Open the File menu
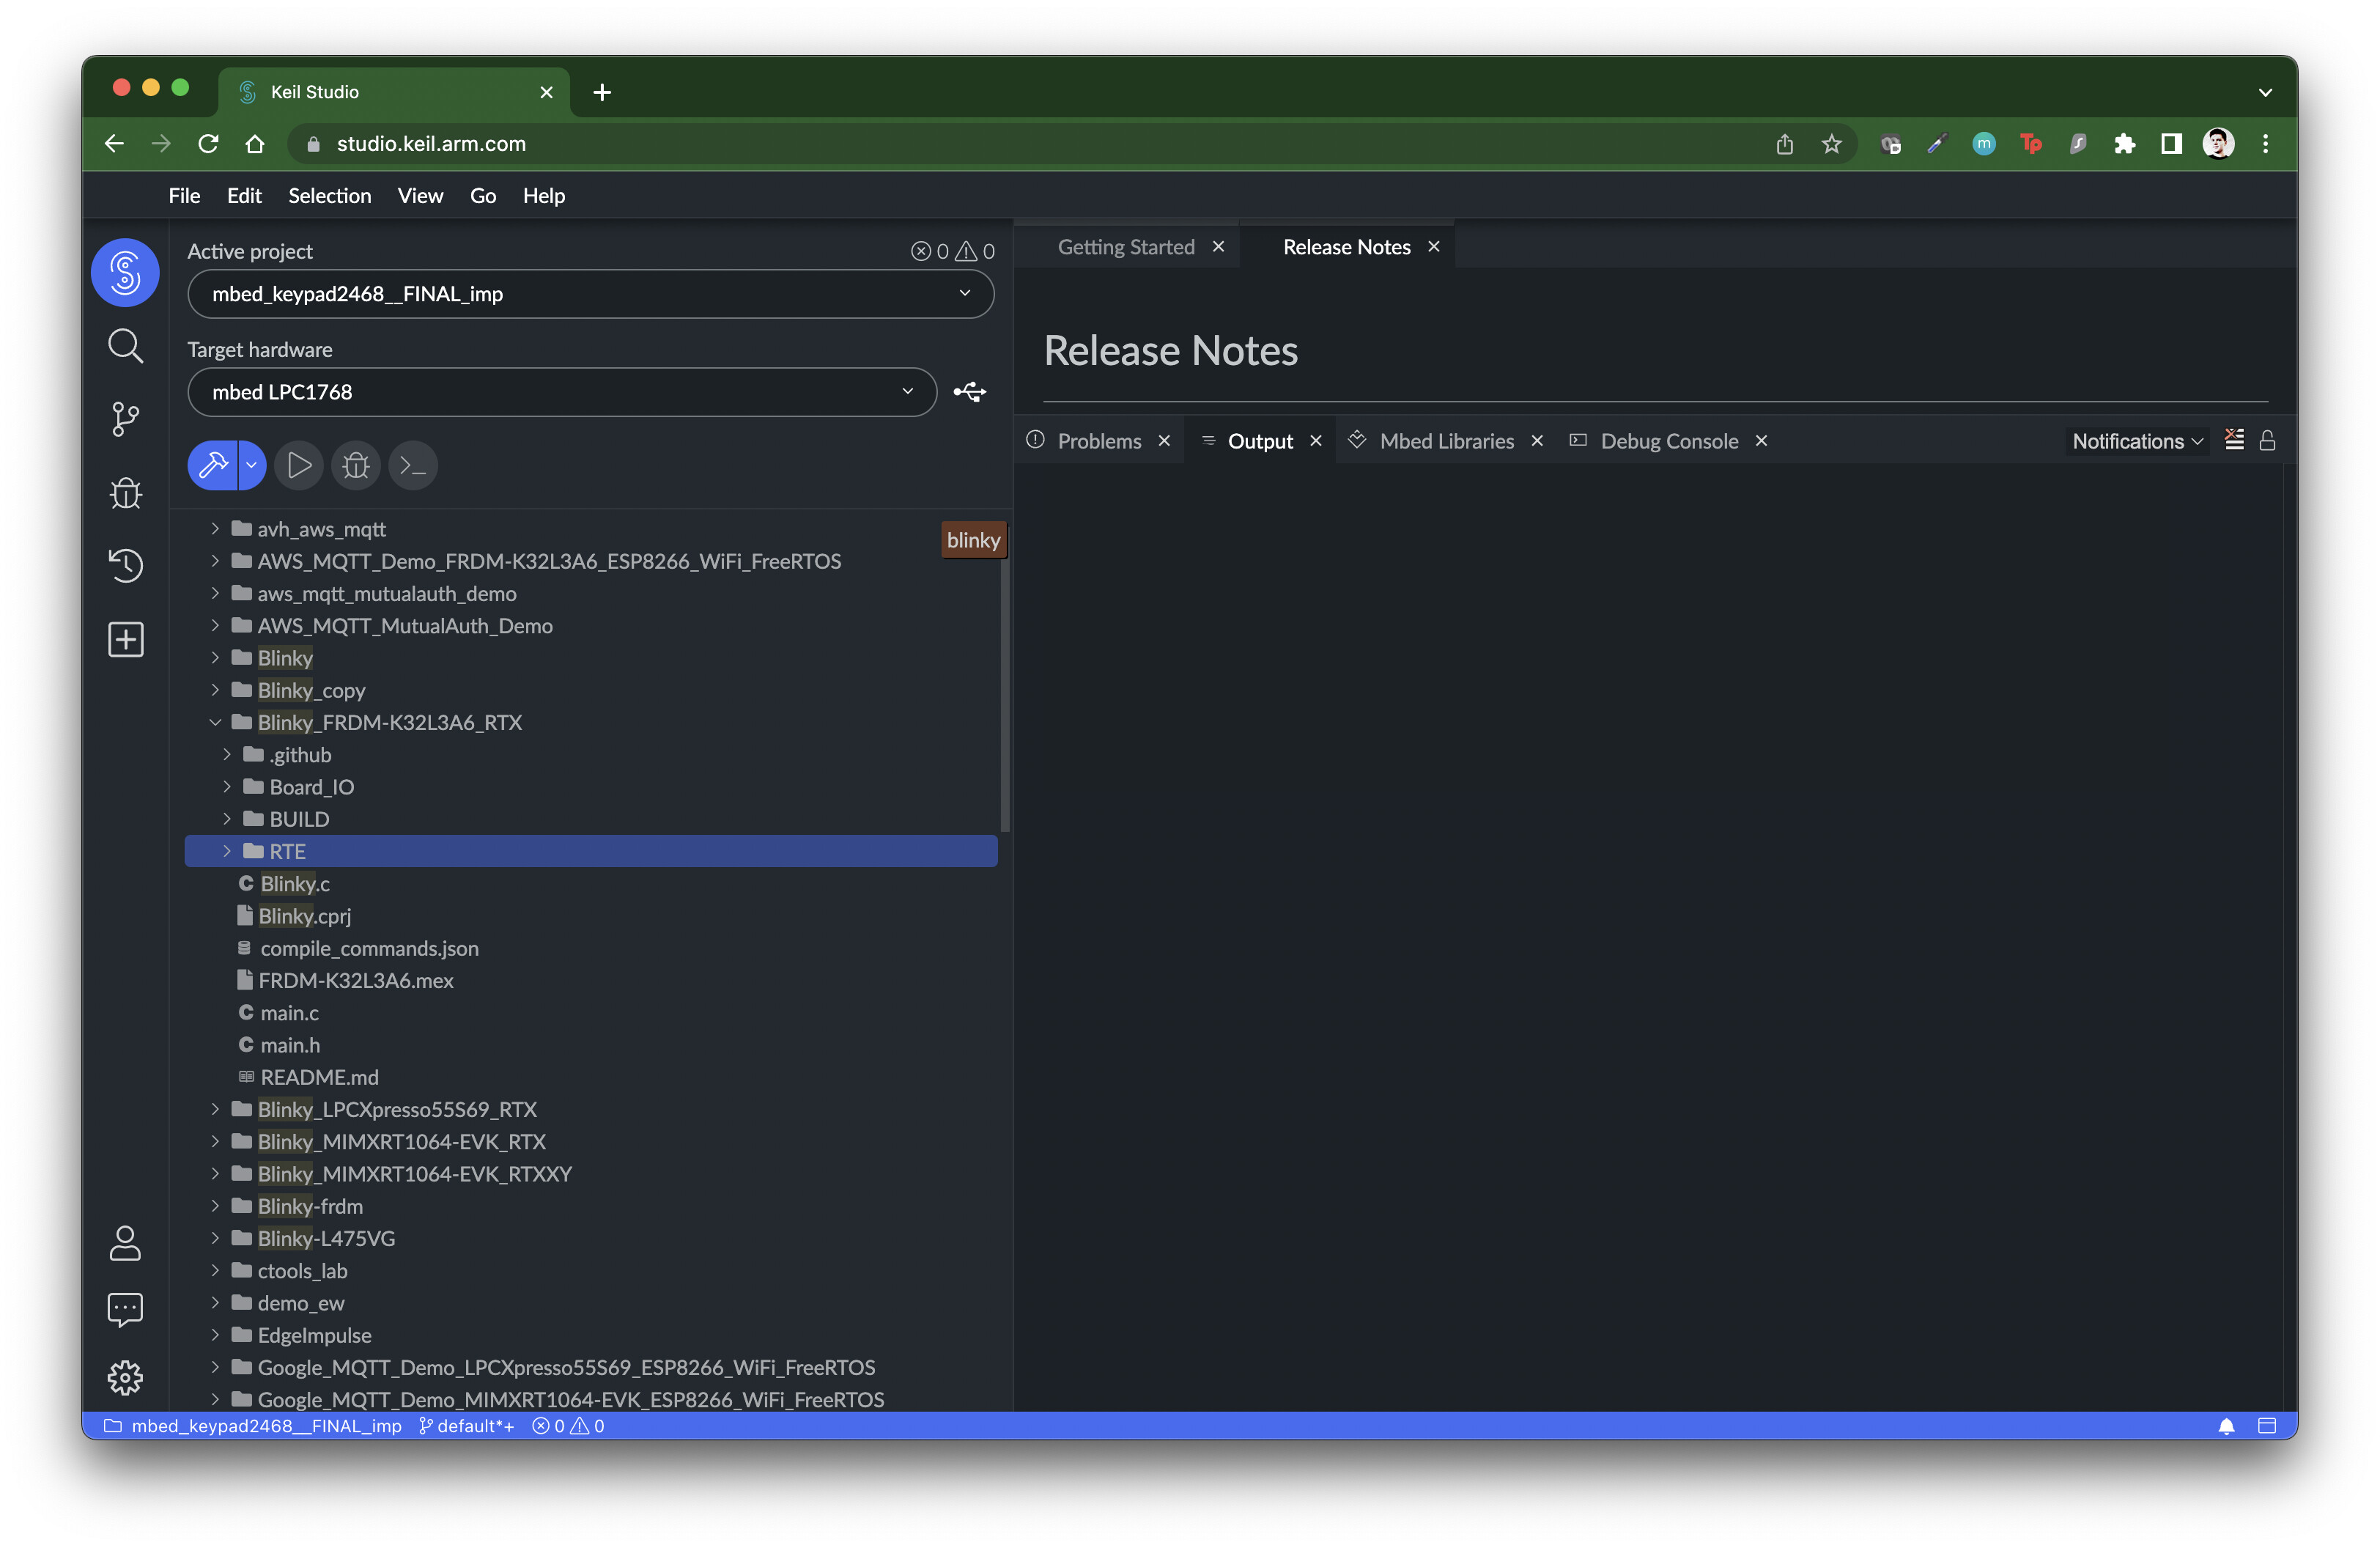The height and width of the screenshot is (1548, 2380). 184,195
